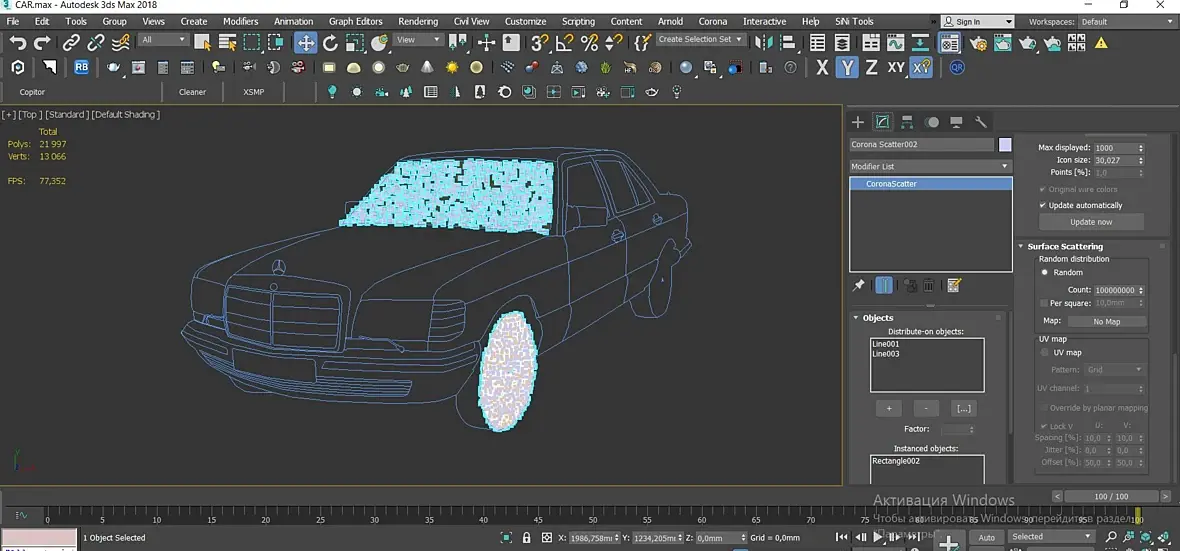The height and width of the screenshot is (551, 1180).
Task: Open the Utilities wrench panel icon
Action: (x=981, y=122)
